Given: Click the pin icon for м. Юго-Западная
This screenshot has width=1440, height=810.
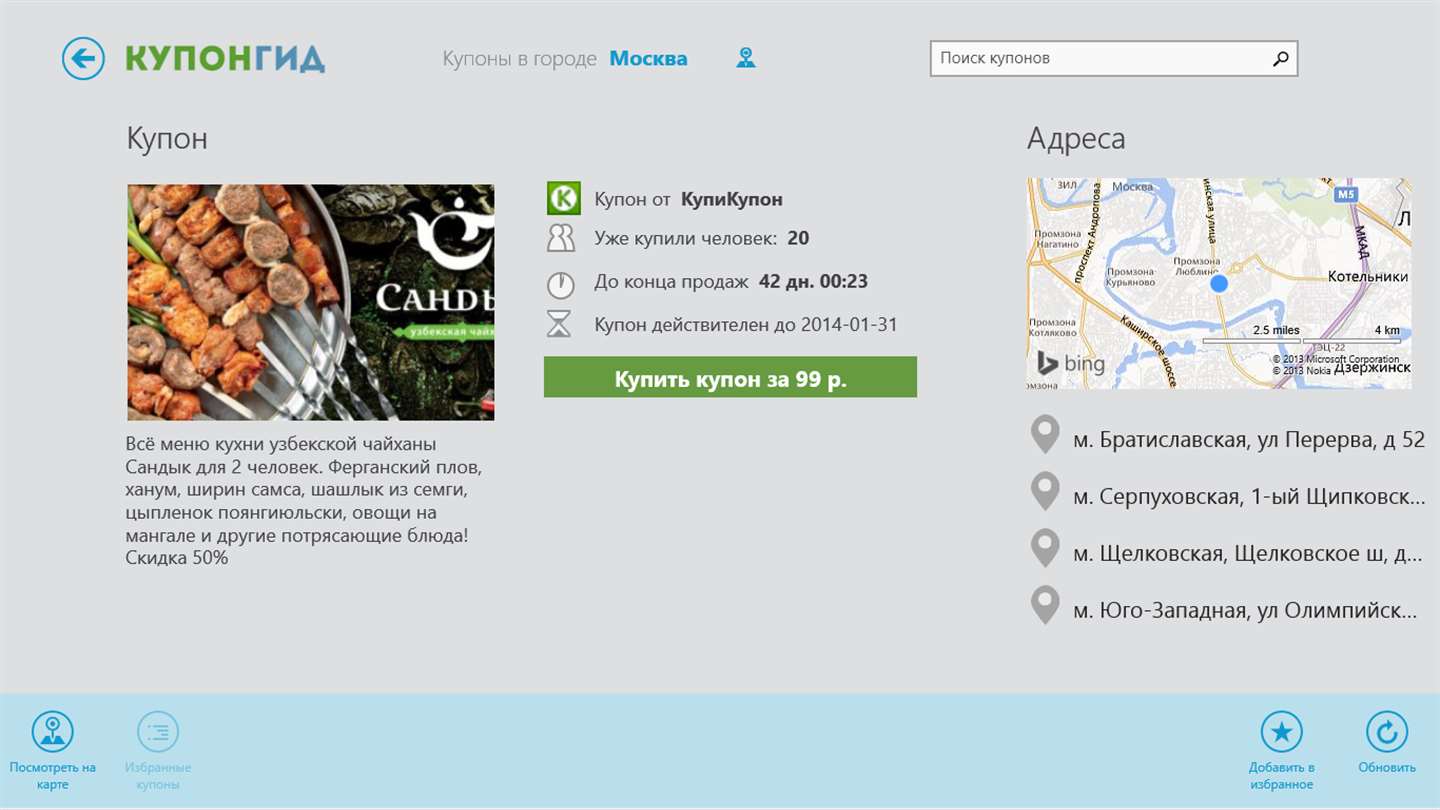Looking at the screenshot, I should click(1045, 606).
